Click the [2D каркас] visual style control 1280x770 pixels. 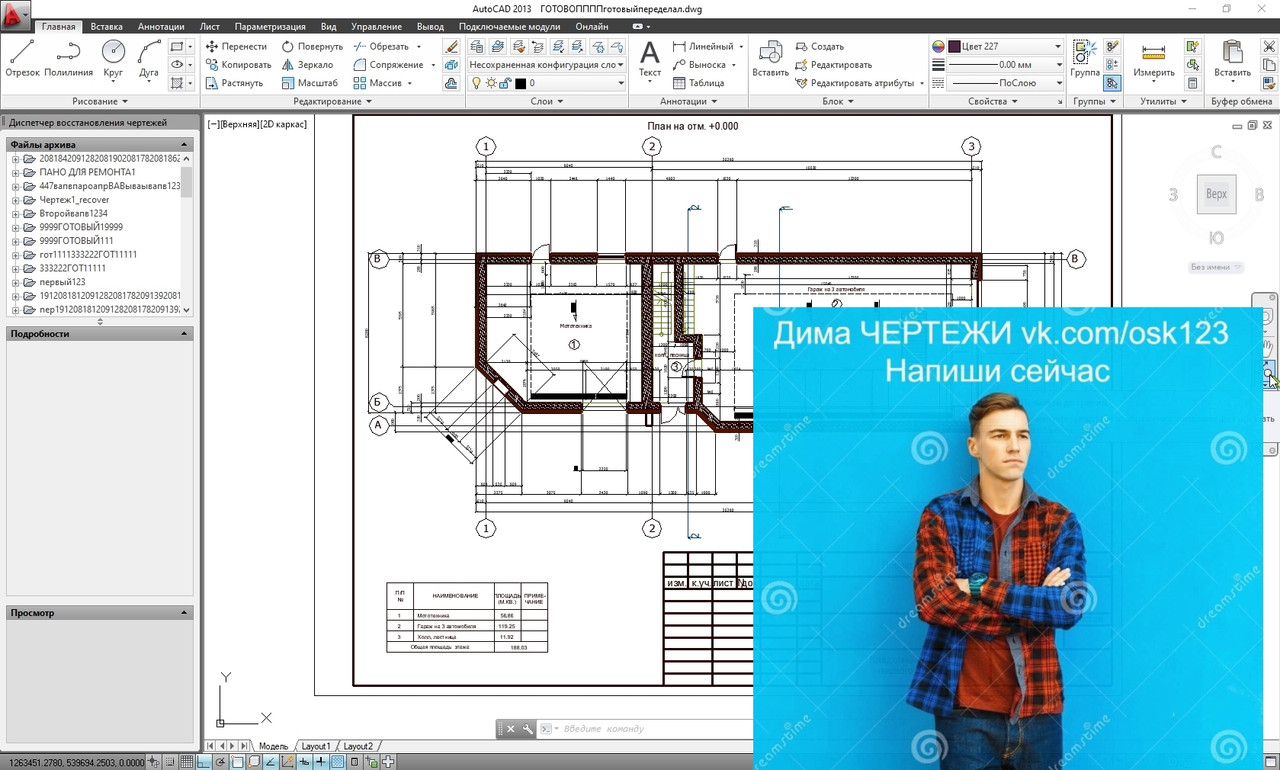point(283,124)
